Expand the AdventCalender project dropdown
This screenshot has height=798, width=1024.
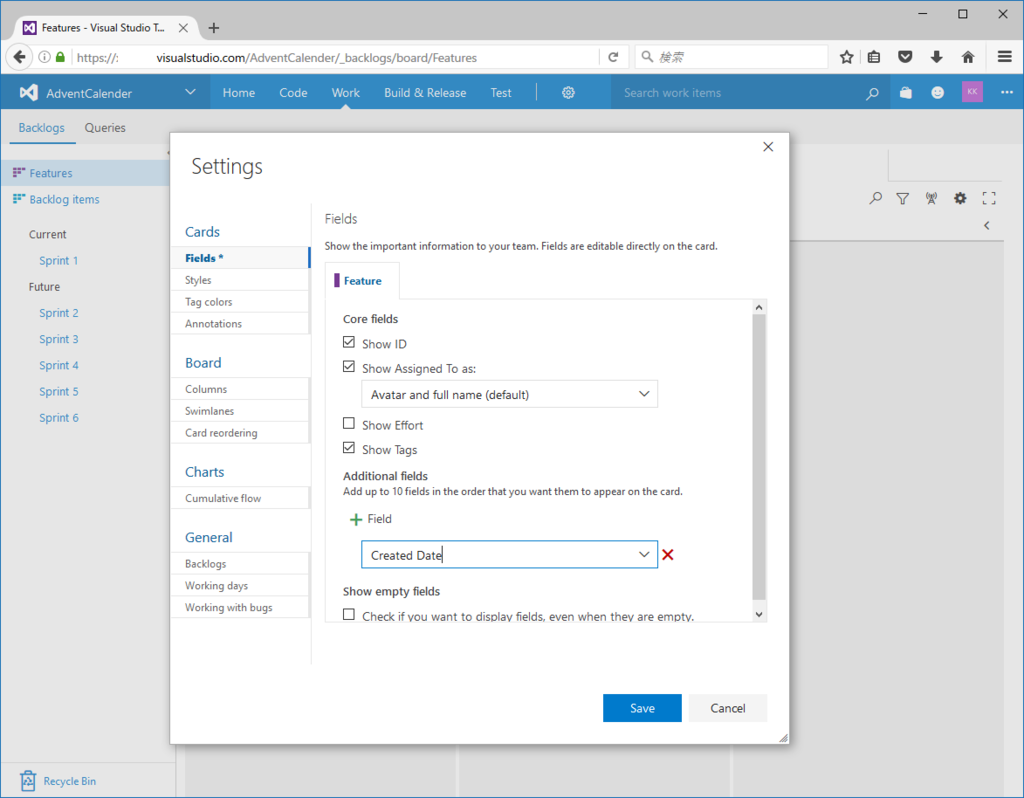click(x=190, y=92)
